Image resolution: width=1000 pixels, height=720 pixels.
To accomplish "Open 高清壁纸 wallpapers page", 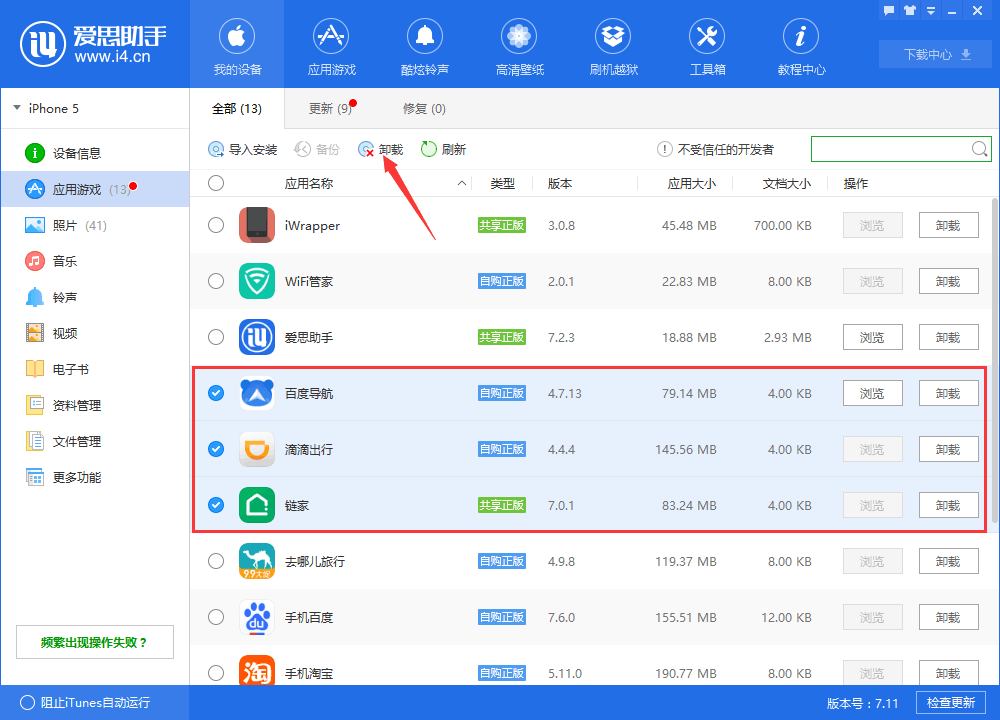I will pos(519,45).
